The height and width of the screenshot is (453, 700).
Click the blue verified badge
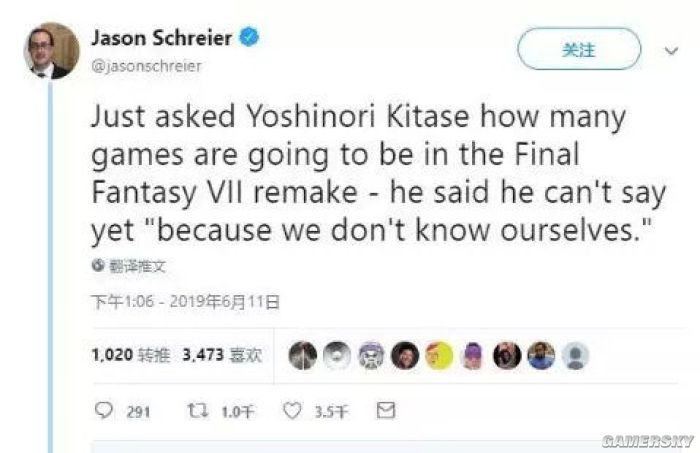point(250,37)
